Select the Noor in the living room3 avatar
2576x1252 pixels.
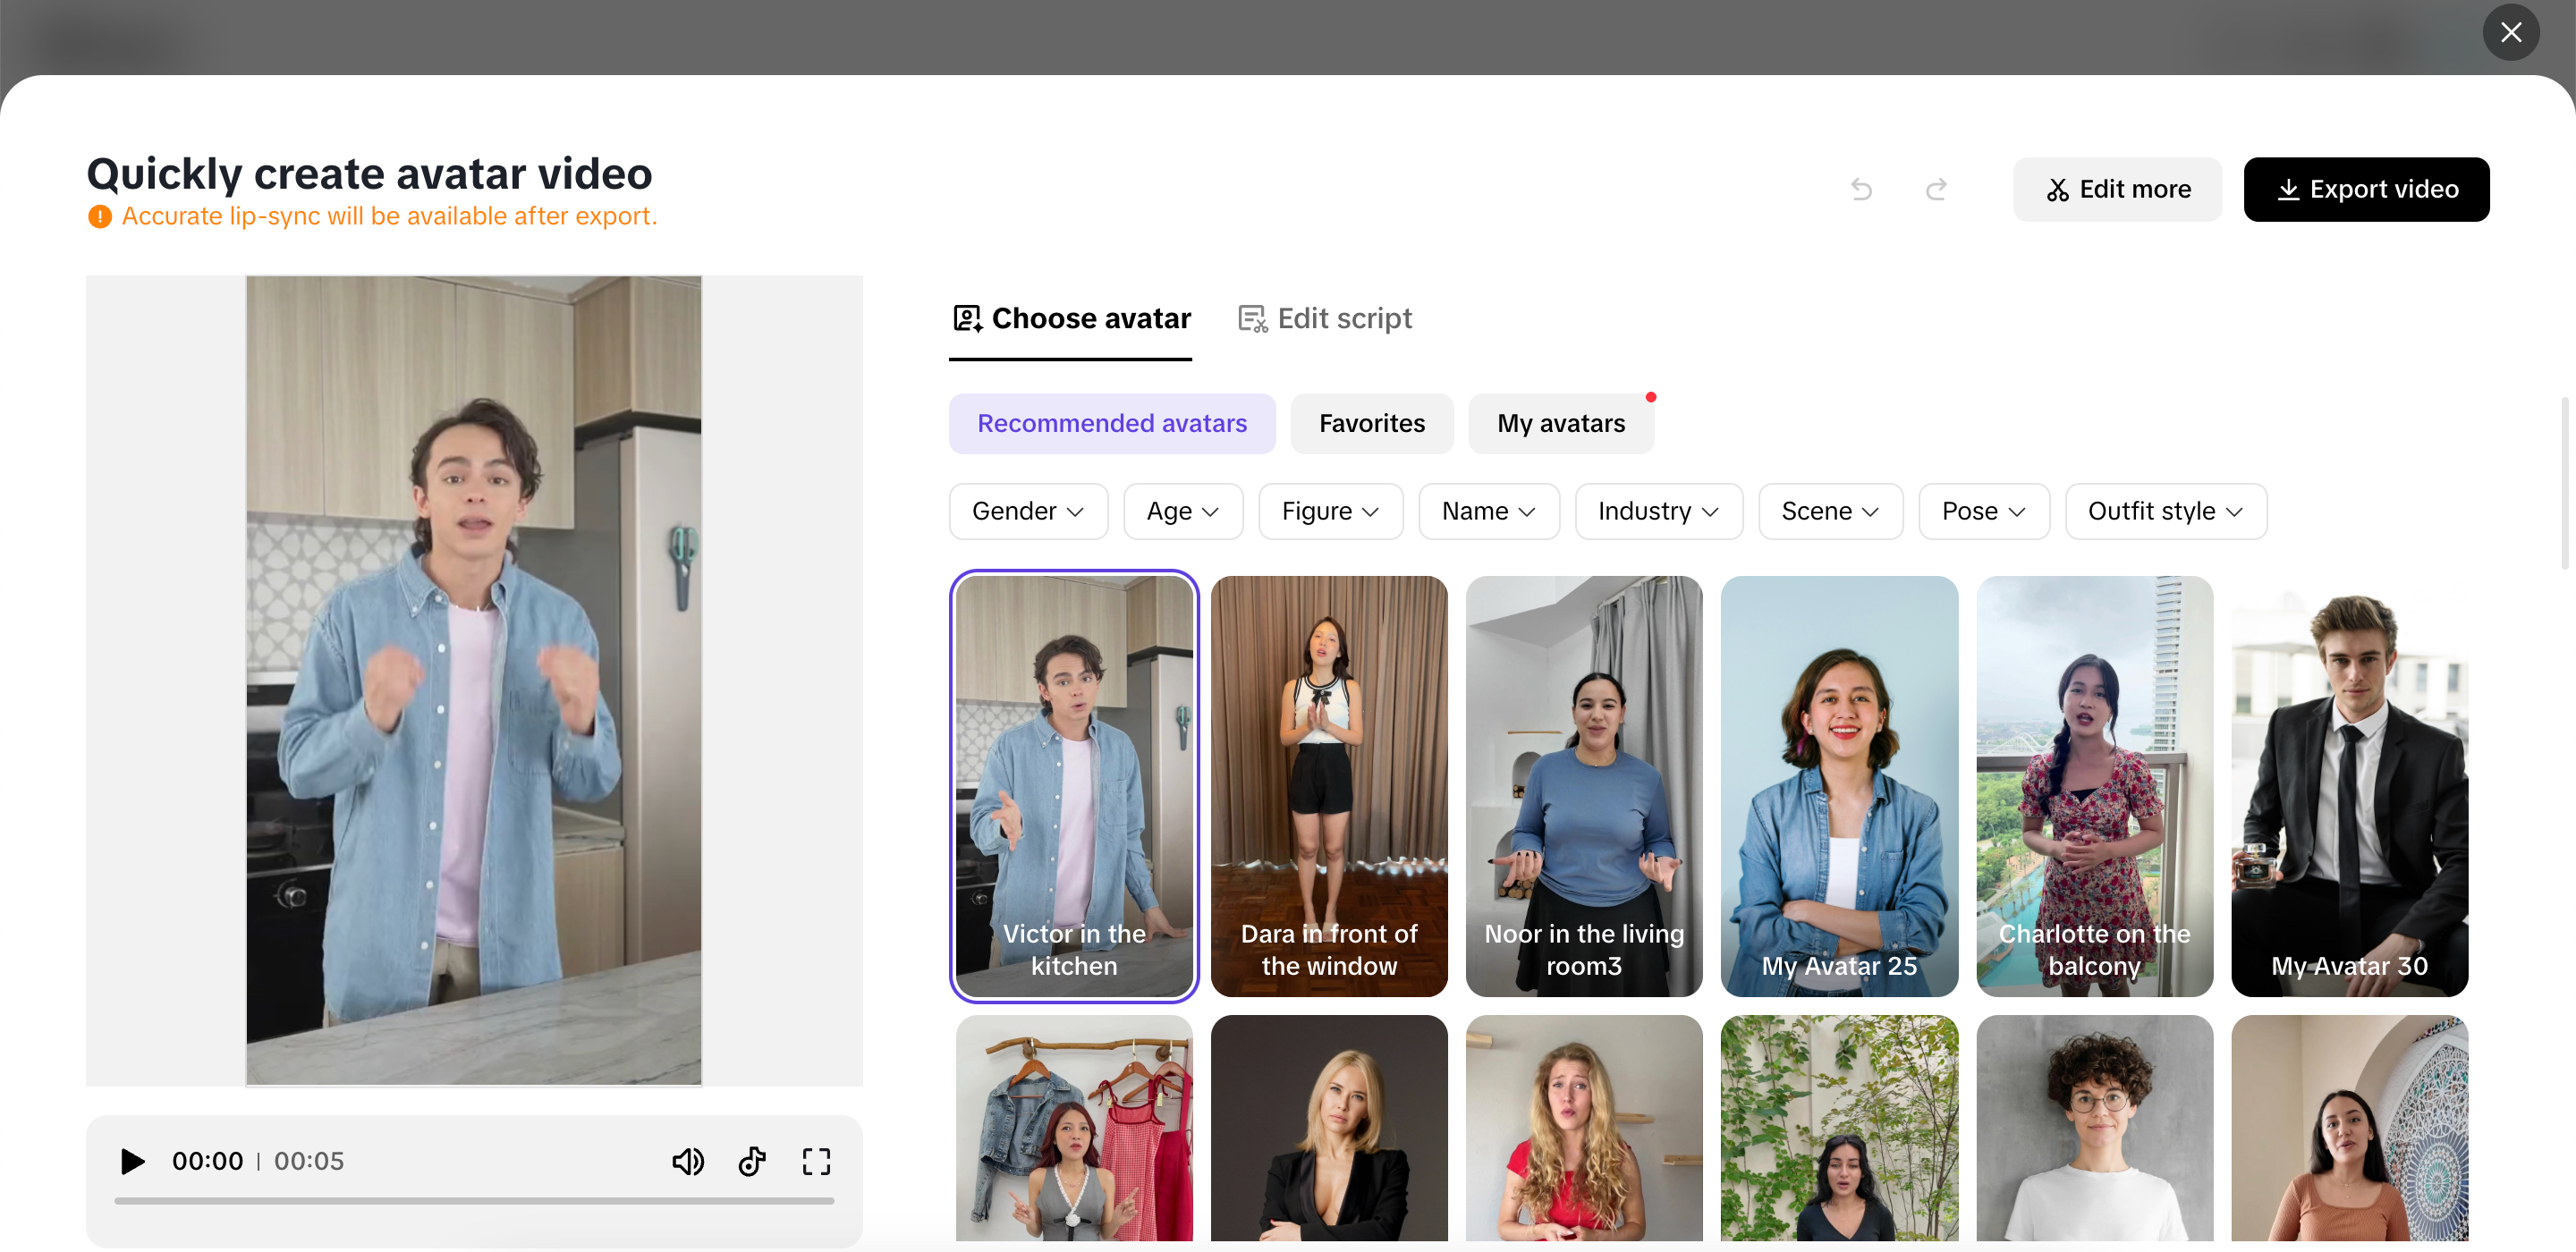tap(1583, 786)
